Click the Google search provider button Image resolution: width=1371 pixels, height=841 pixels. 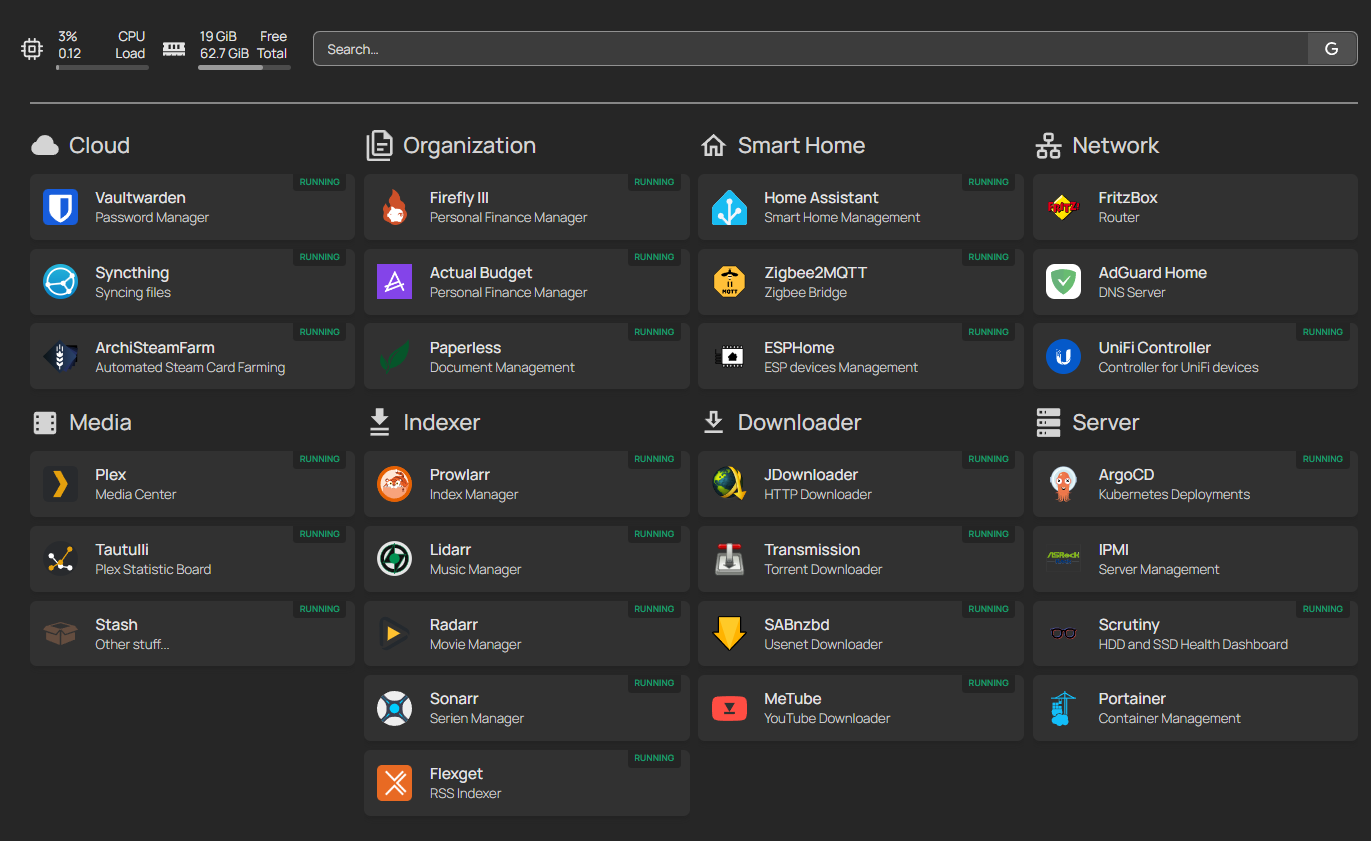tap(1332, 49)
